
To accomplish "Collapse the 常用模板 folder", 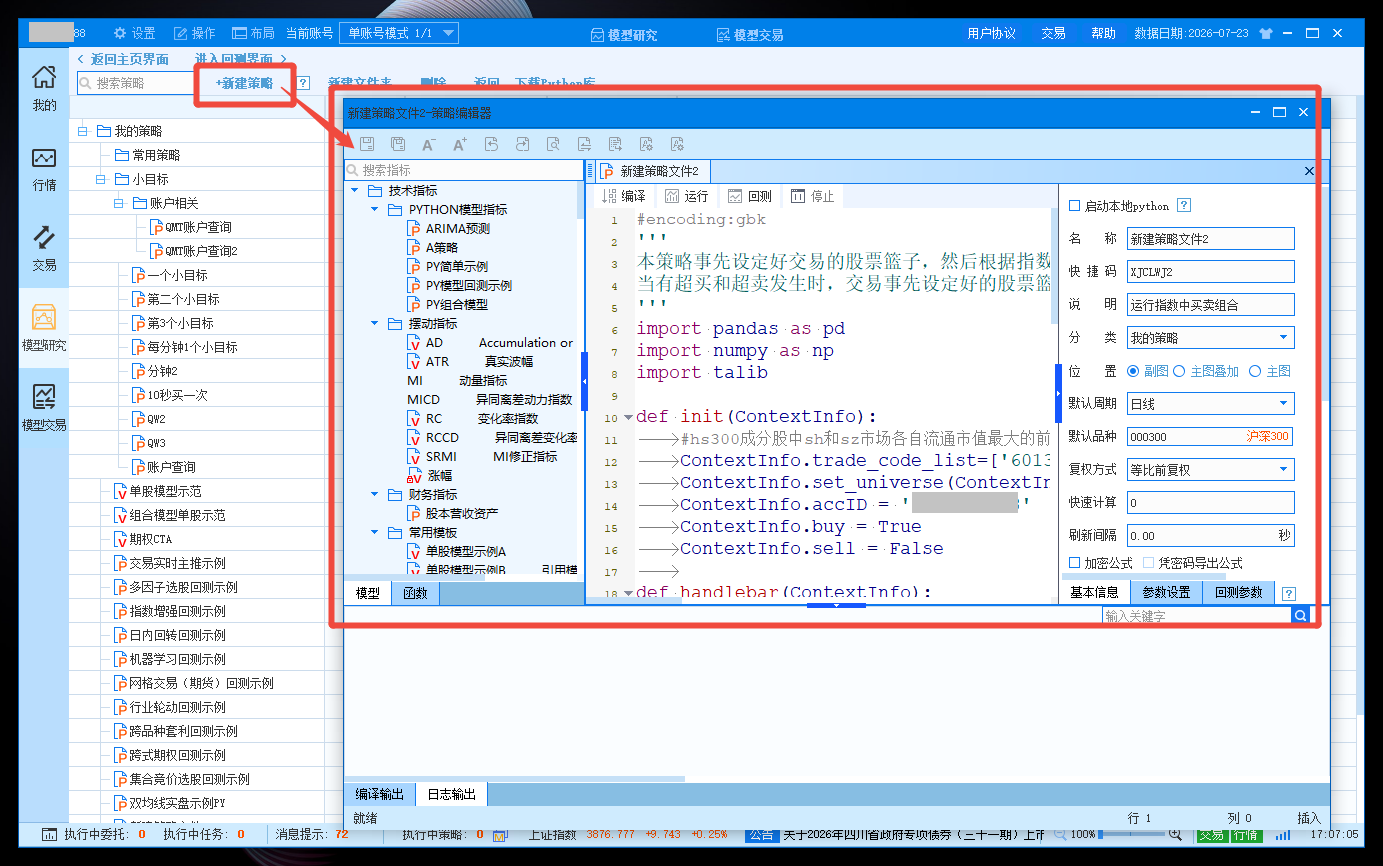I will (x=374, y=532).
